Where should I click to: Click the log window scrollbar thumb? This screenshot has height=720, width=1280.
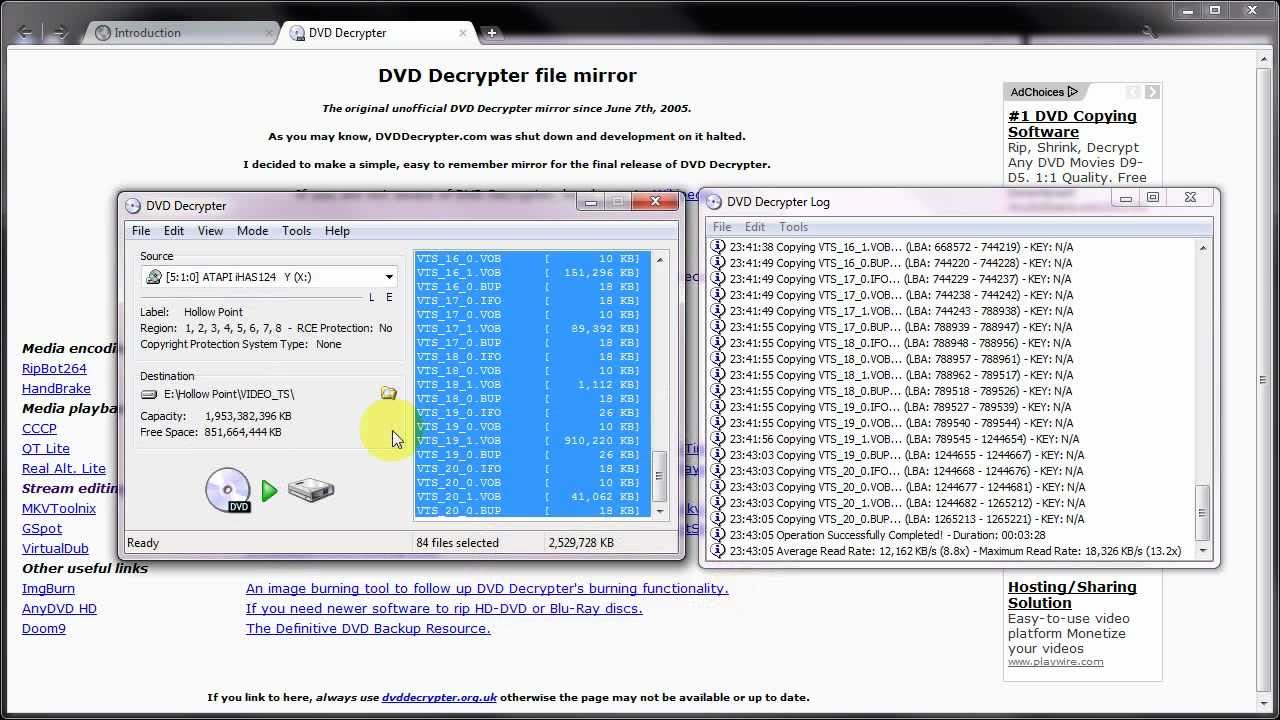tap(1203, 514)
